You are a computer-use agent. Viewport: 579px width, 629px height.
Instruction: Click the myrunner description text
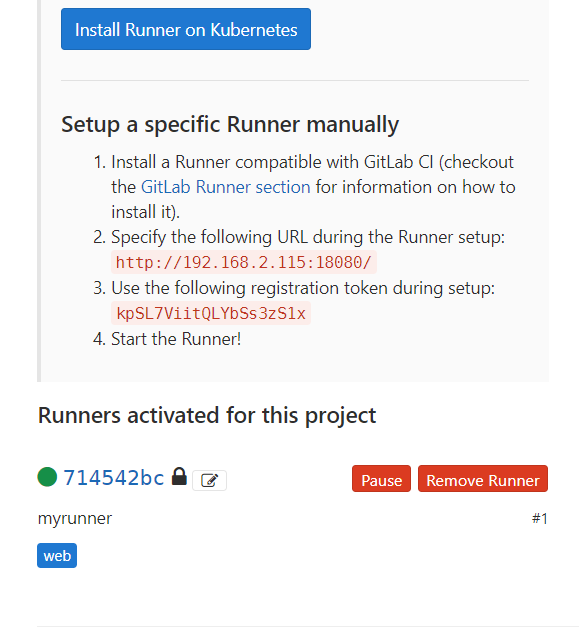(75, 519)
